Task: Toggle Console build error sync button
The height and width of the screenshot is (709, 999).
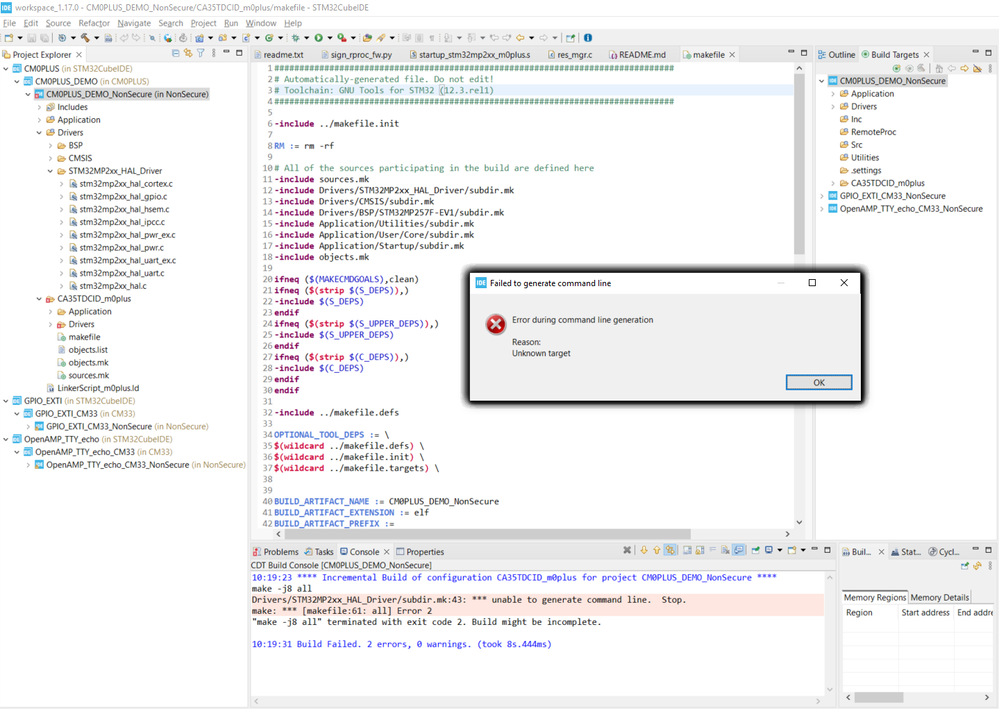Action: coord(671,550)
